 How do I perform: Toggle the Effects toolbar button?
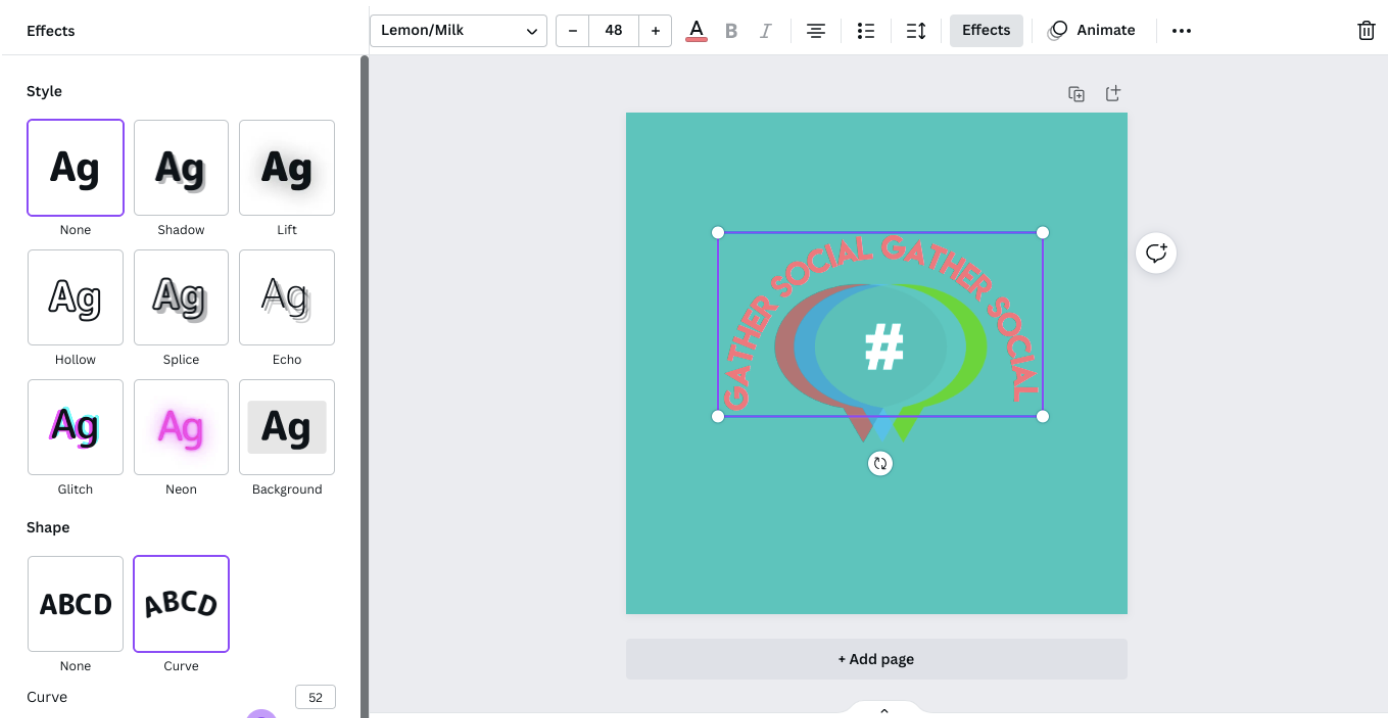point(986,31)
